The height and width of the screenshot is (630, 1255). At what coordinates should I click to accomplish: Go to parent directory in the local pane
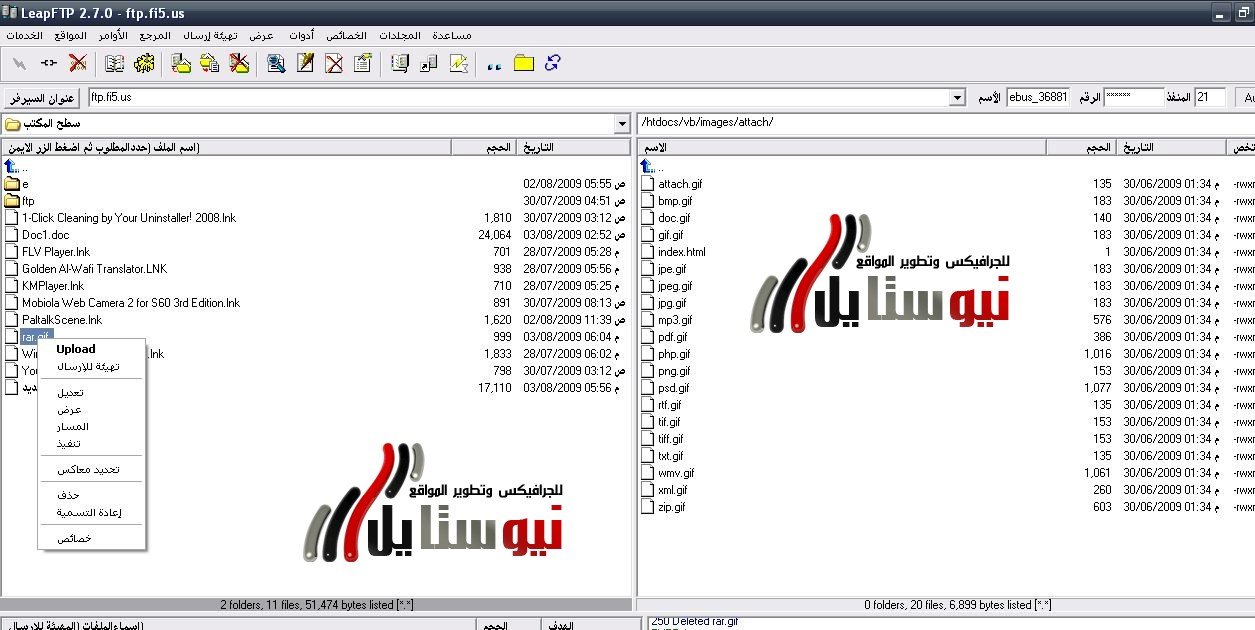pyautogui.click(x=11, y=167)
